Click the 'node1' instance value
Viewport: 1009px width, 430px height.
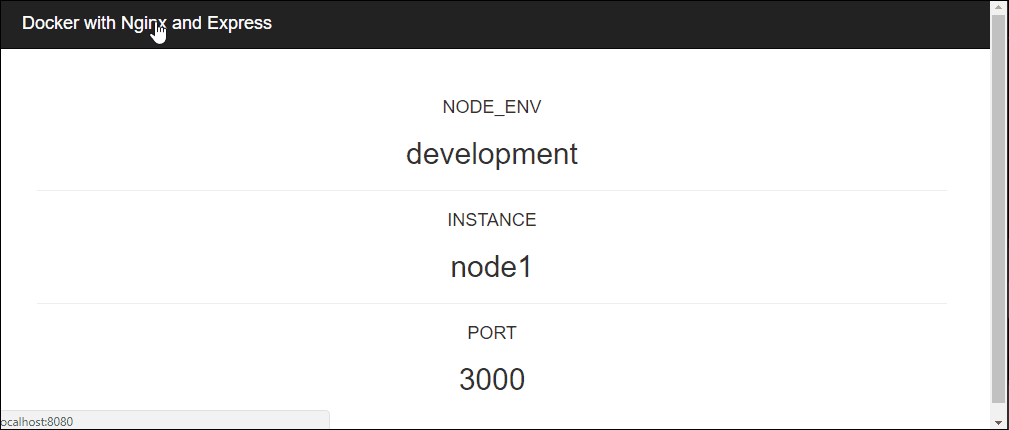[492, 266]
